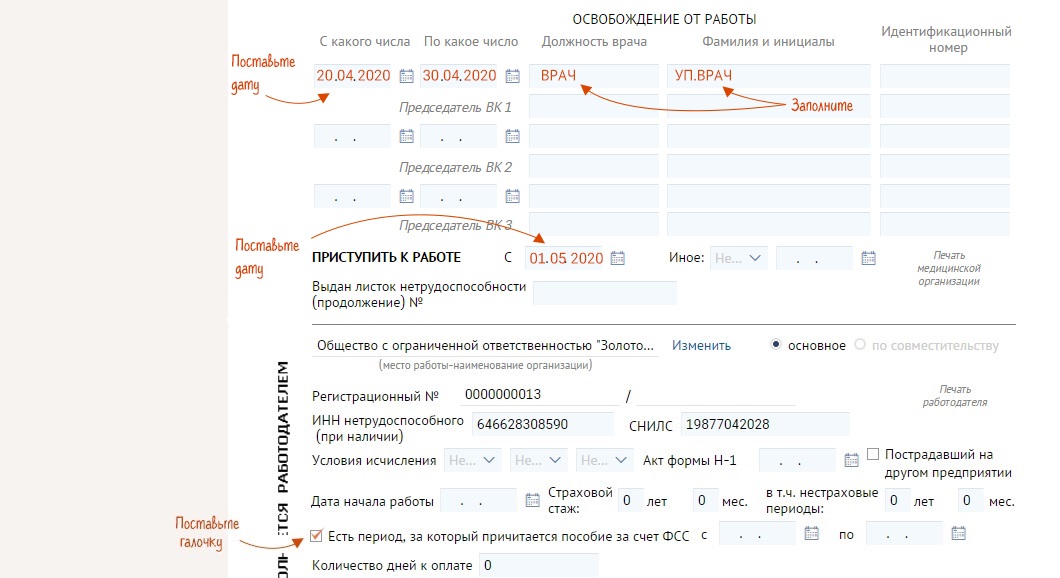
Task: Open calendar for 'По какое число' date 30.04.2020
Action: coord(513,76)
